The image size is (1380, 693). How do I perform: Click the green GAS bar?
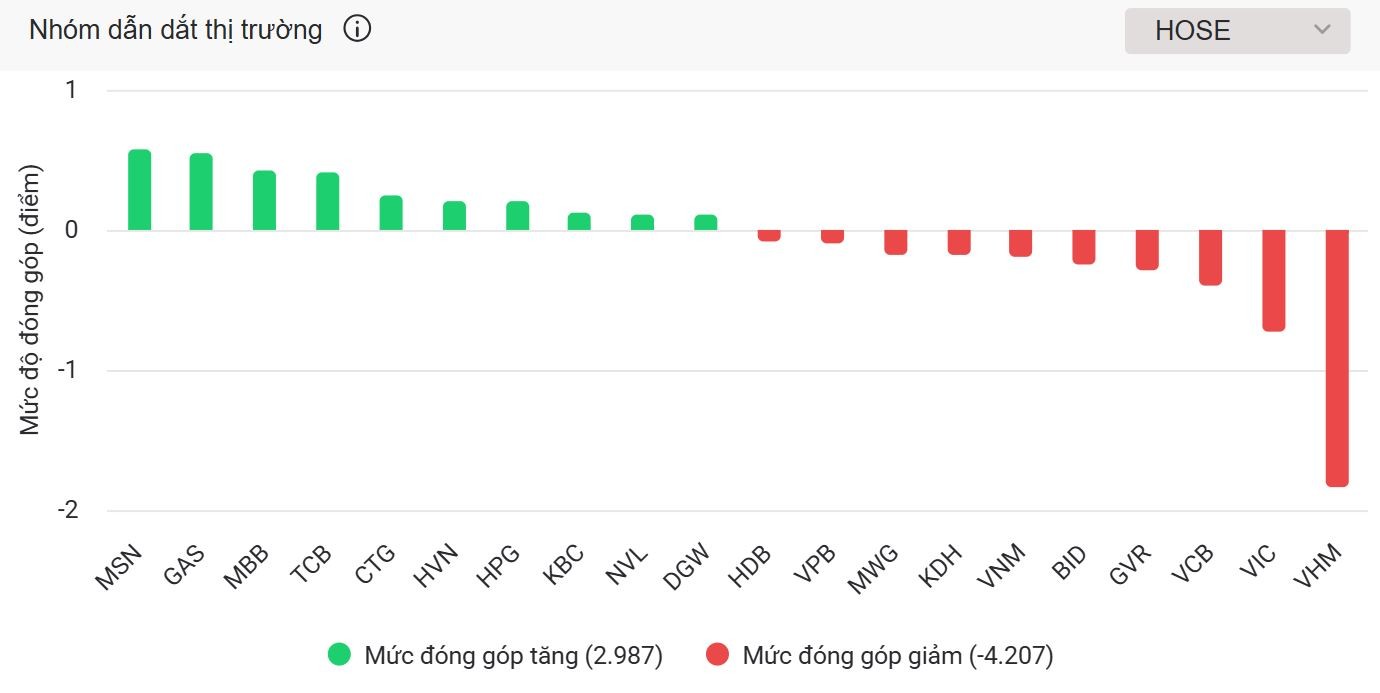(201, 193)
